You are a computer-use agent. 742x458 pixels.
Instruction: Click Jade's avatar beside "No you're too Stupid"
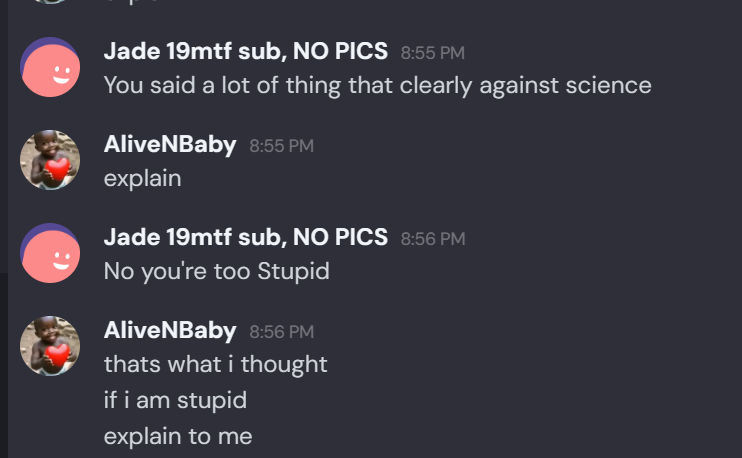pos(50,252)
